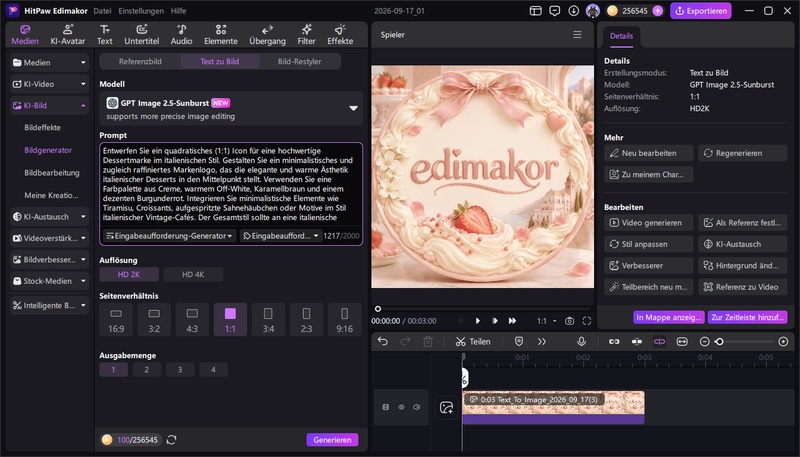Open the Filter panel
Image resolution: width=800 pixels, height=457 pixels.
306,35
